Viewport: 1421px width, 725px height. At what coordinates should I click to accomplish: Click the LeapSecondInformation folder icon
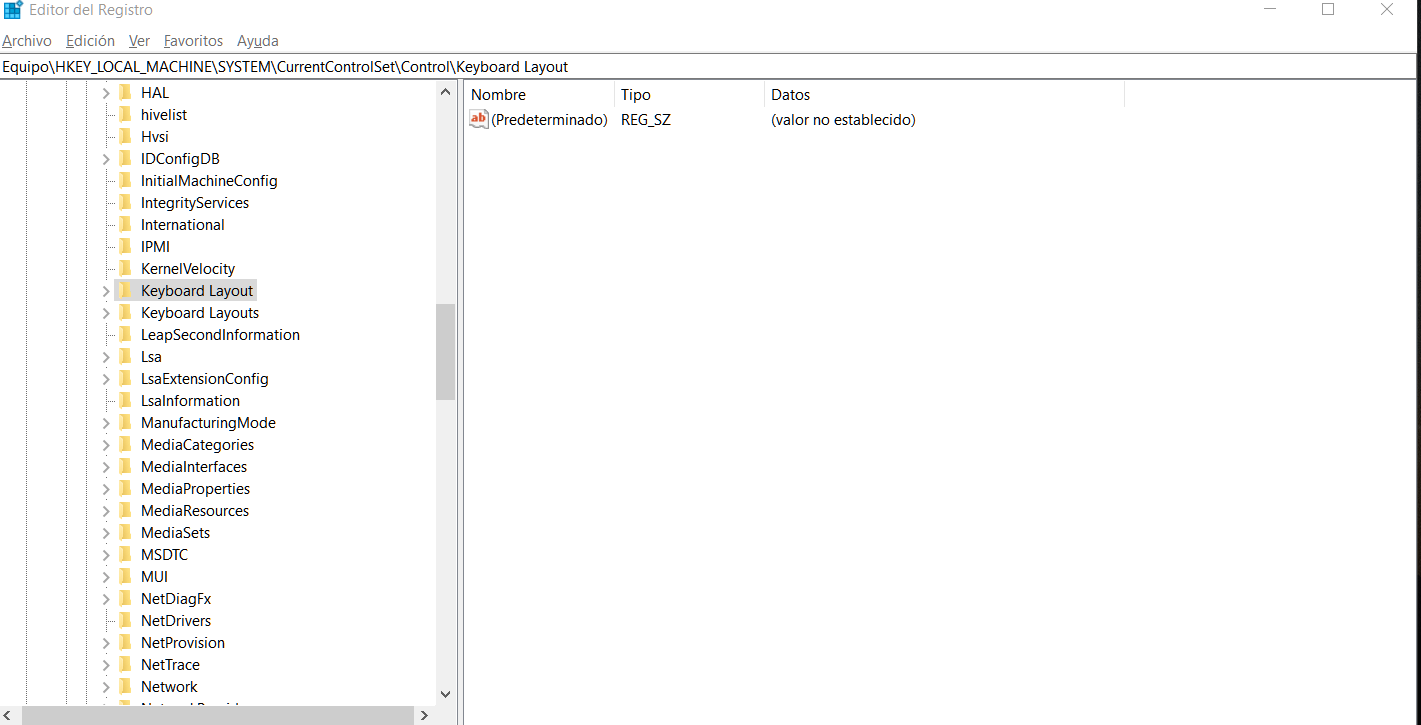click(125, 335)
